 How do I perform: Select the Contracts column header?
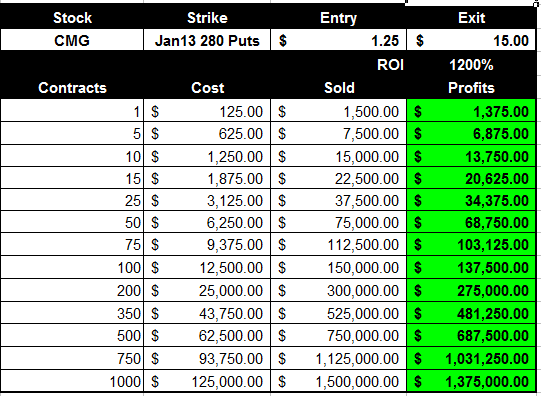[72, 88]
